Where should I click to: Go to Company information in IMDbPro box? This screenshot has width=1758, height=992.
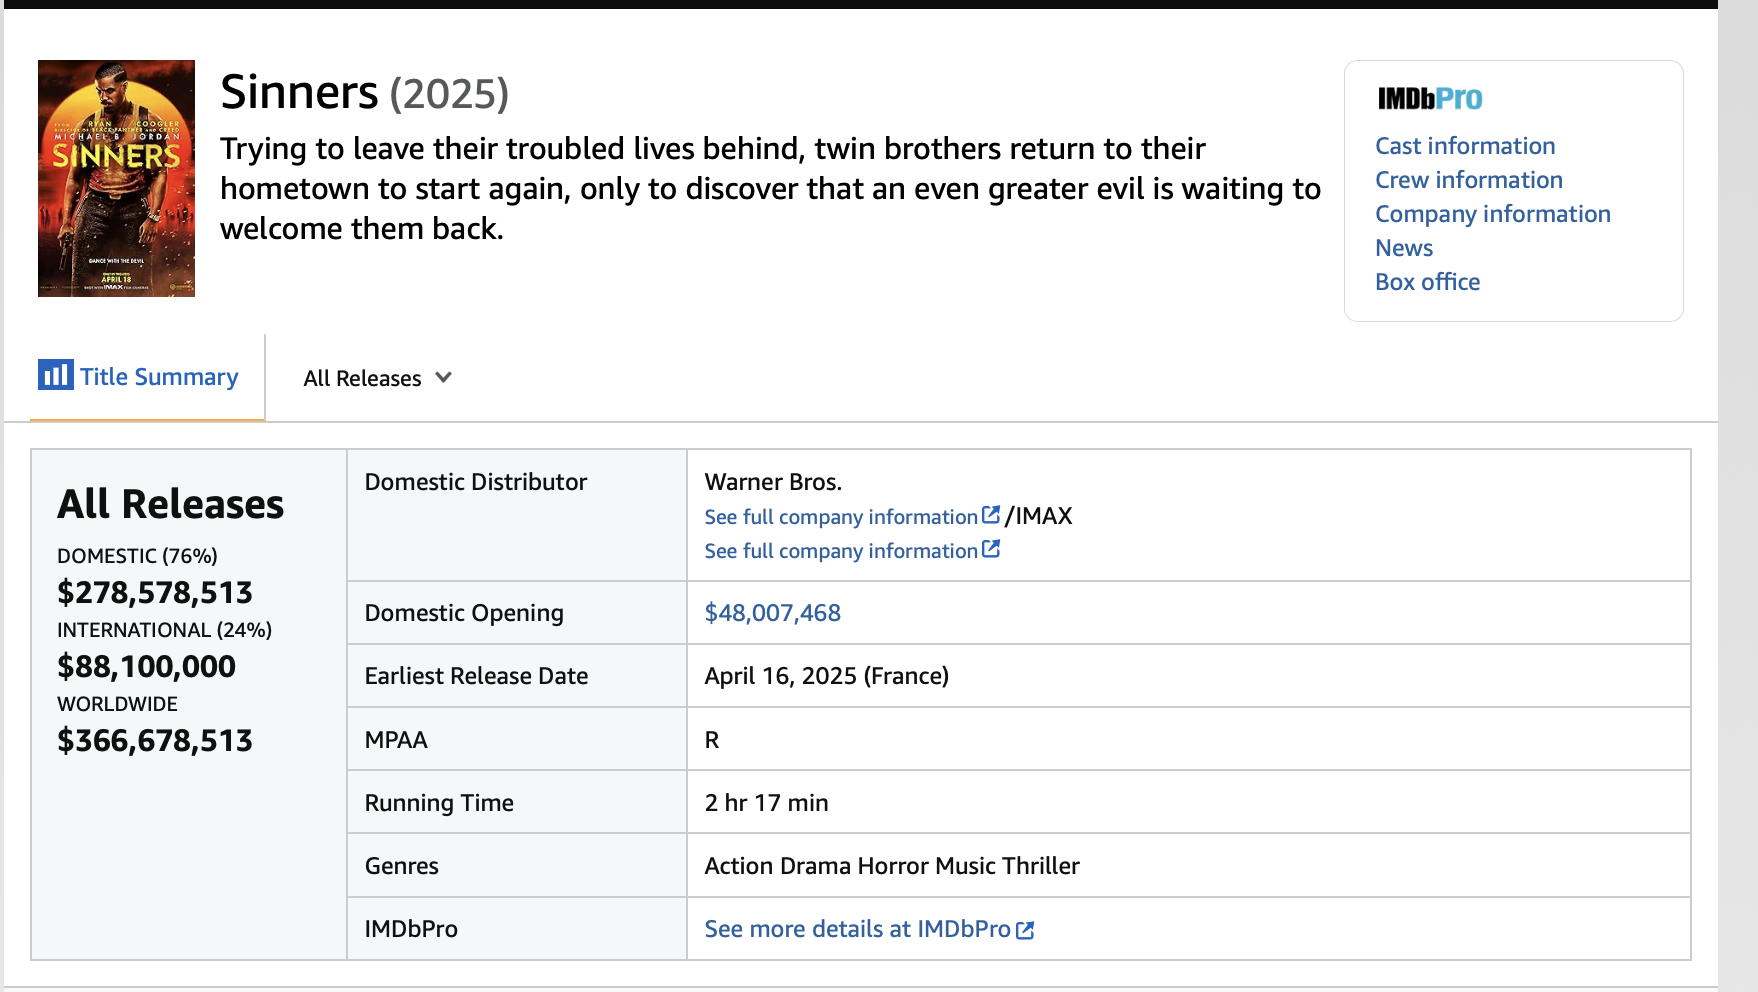point(1492,214)
